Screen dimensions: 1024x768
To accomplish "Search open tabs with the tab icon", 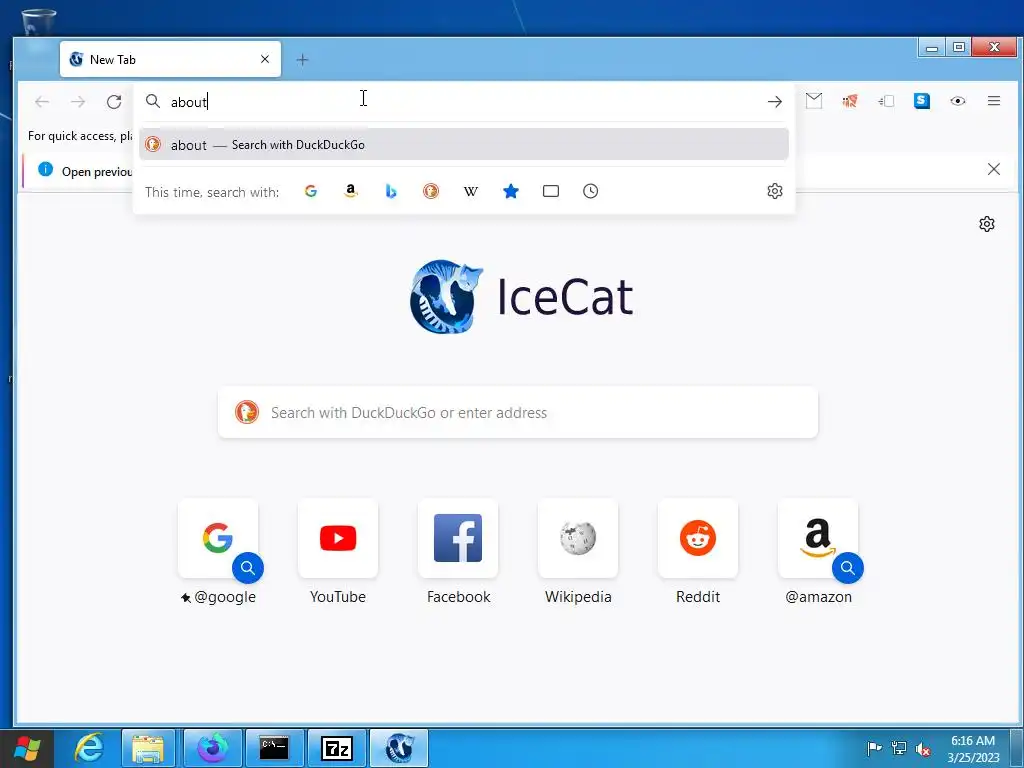I will (x=551, y=191).
